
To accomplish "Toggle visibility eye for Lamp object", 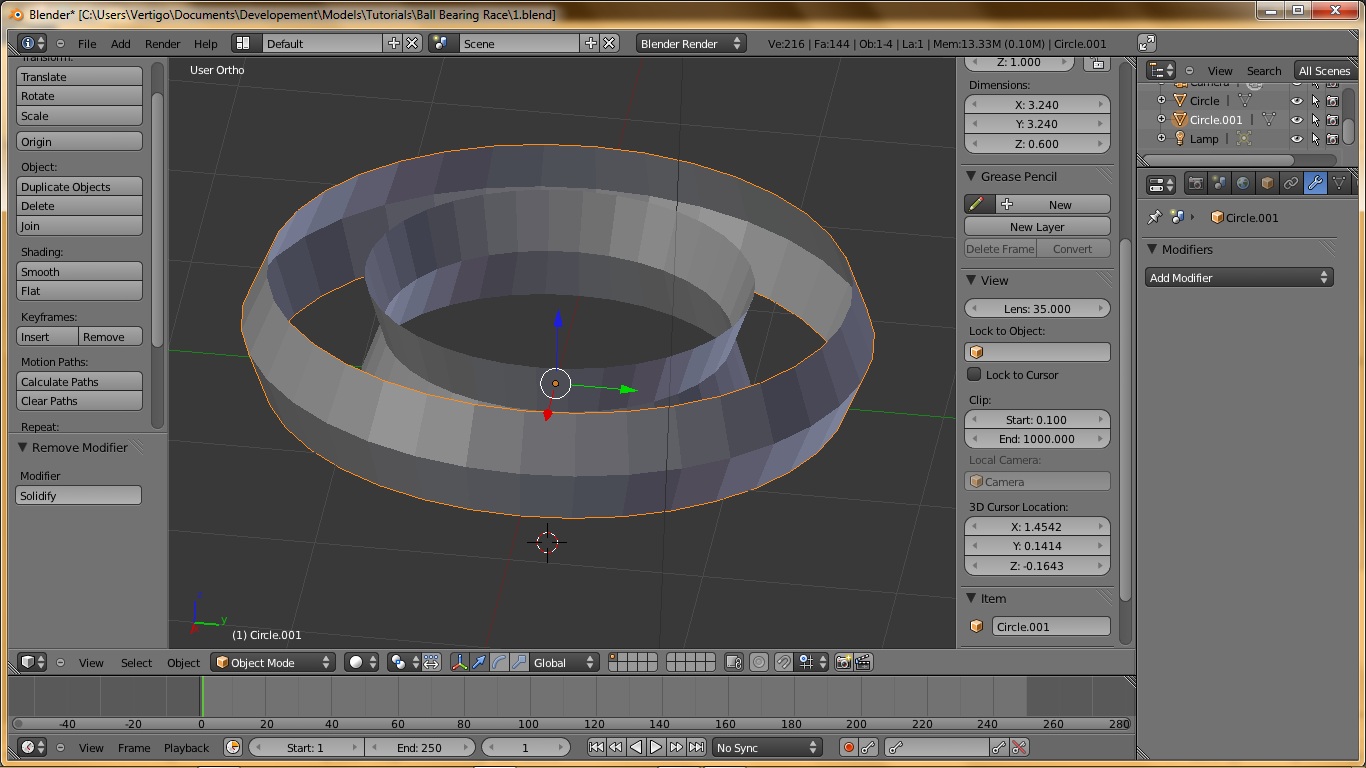I will pos(1297,139).
